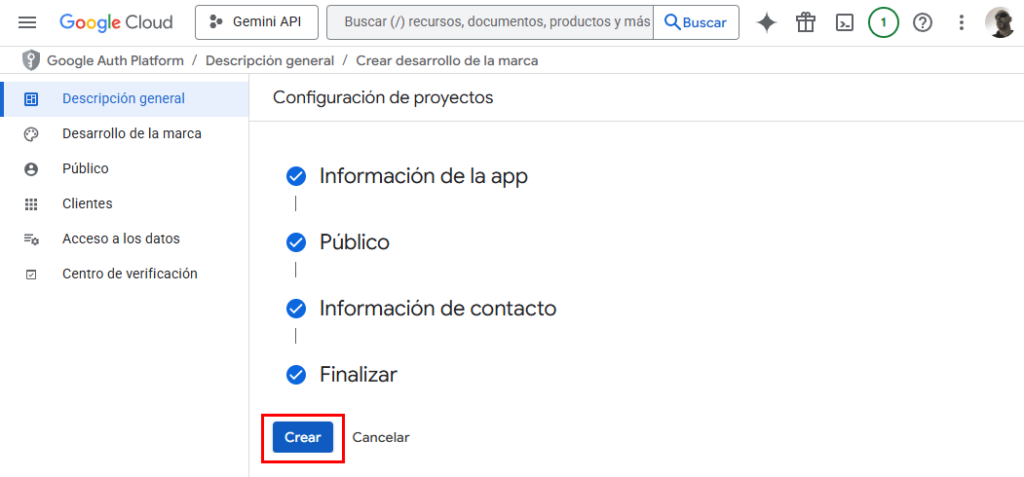Open Clientes in the sidebar
Screen dimensions: 1024x477
pos(87,204)
